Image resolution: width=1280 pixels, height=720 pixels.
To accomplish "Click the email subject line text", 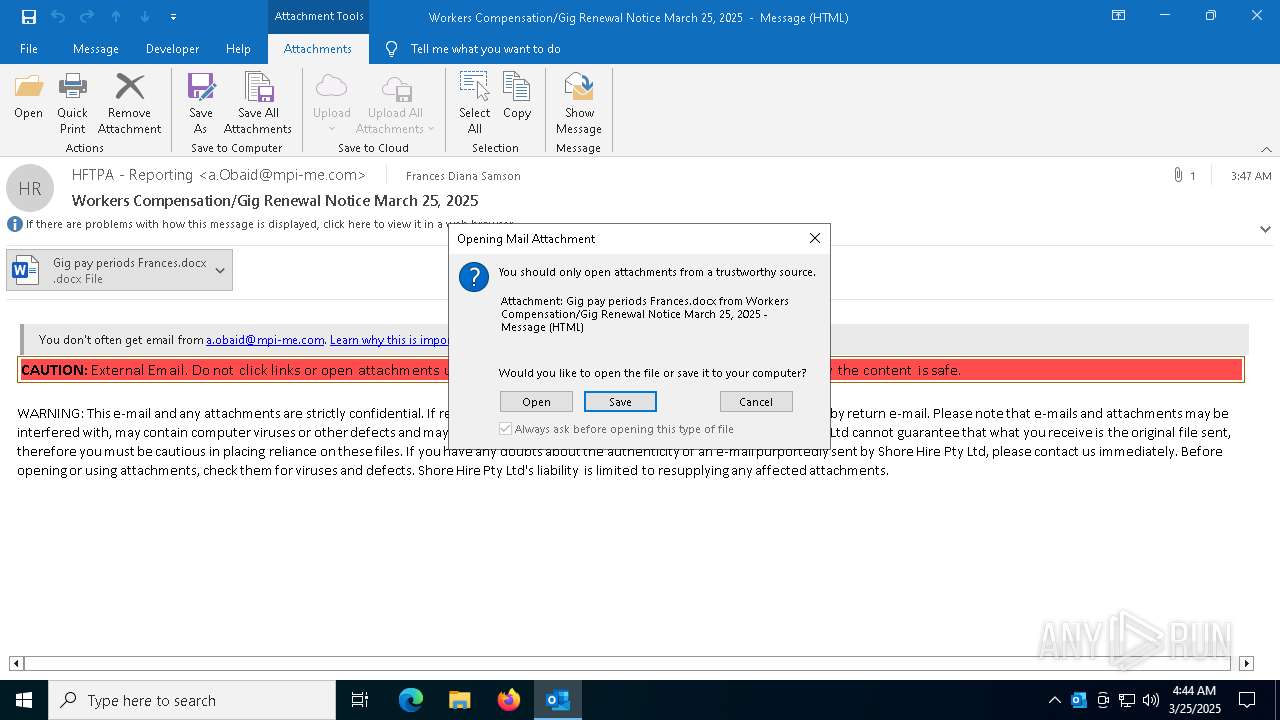I will tap(275, 200).
